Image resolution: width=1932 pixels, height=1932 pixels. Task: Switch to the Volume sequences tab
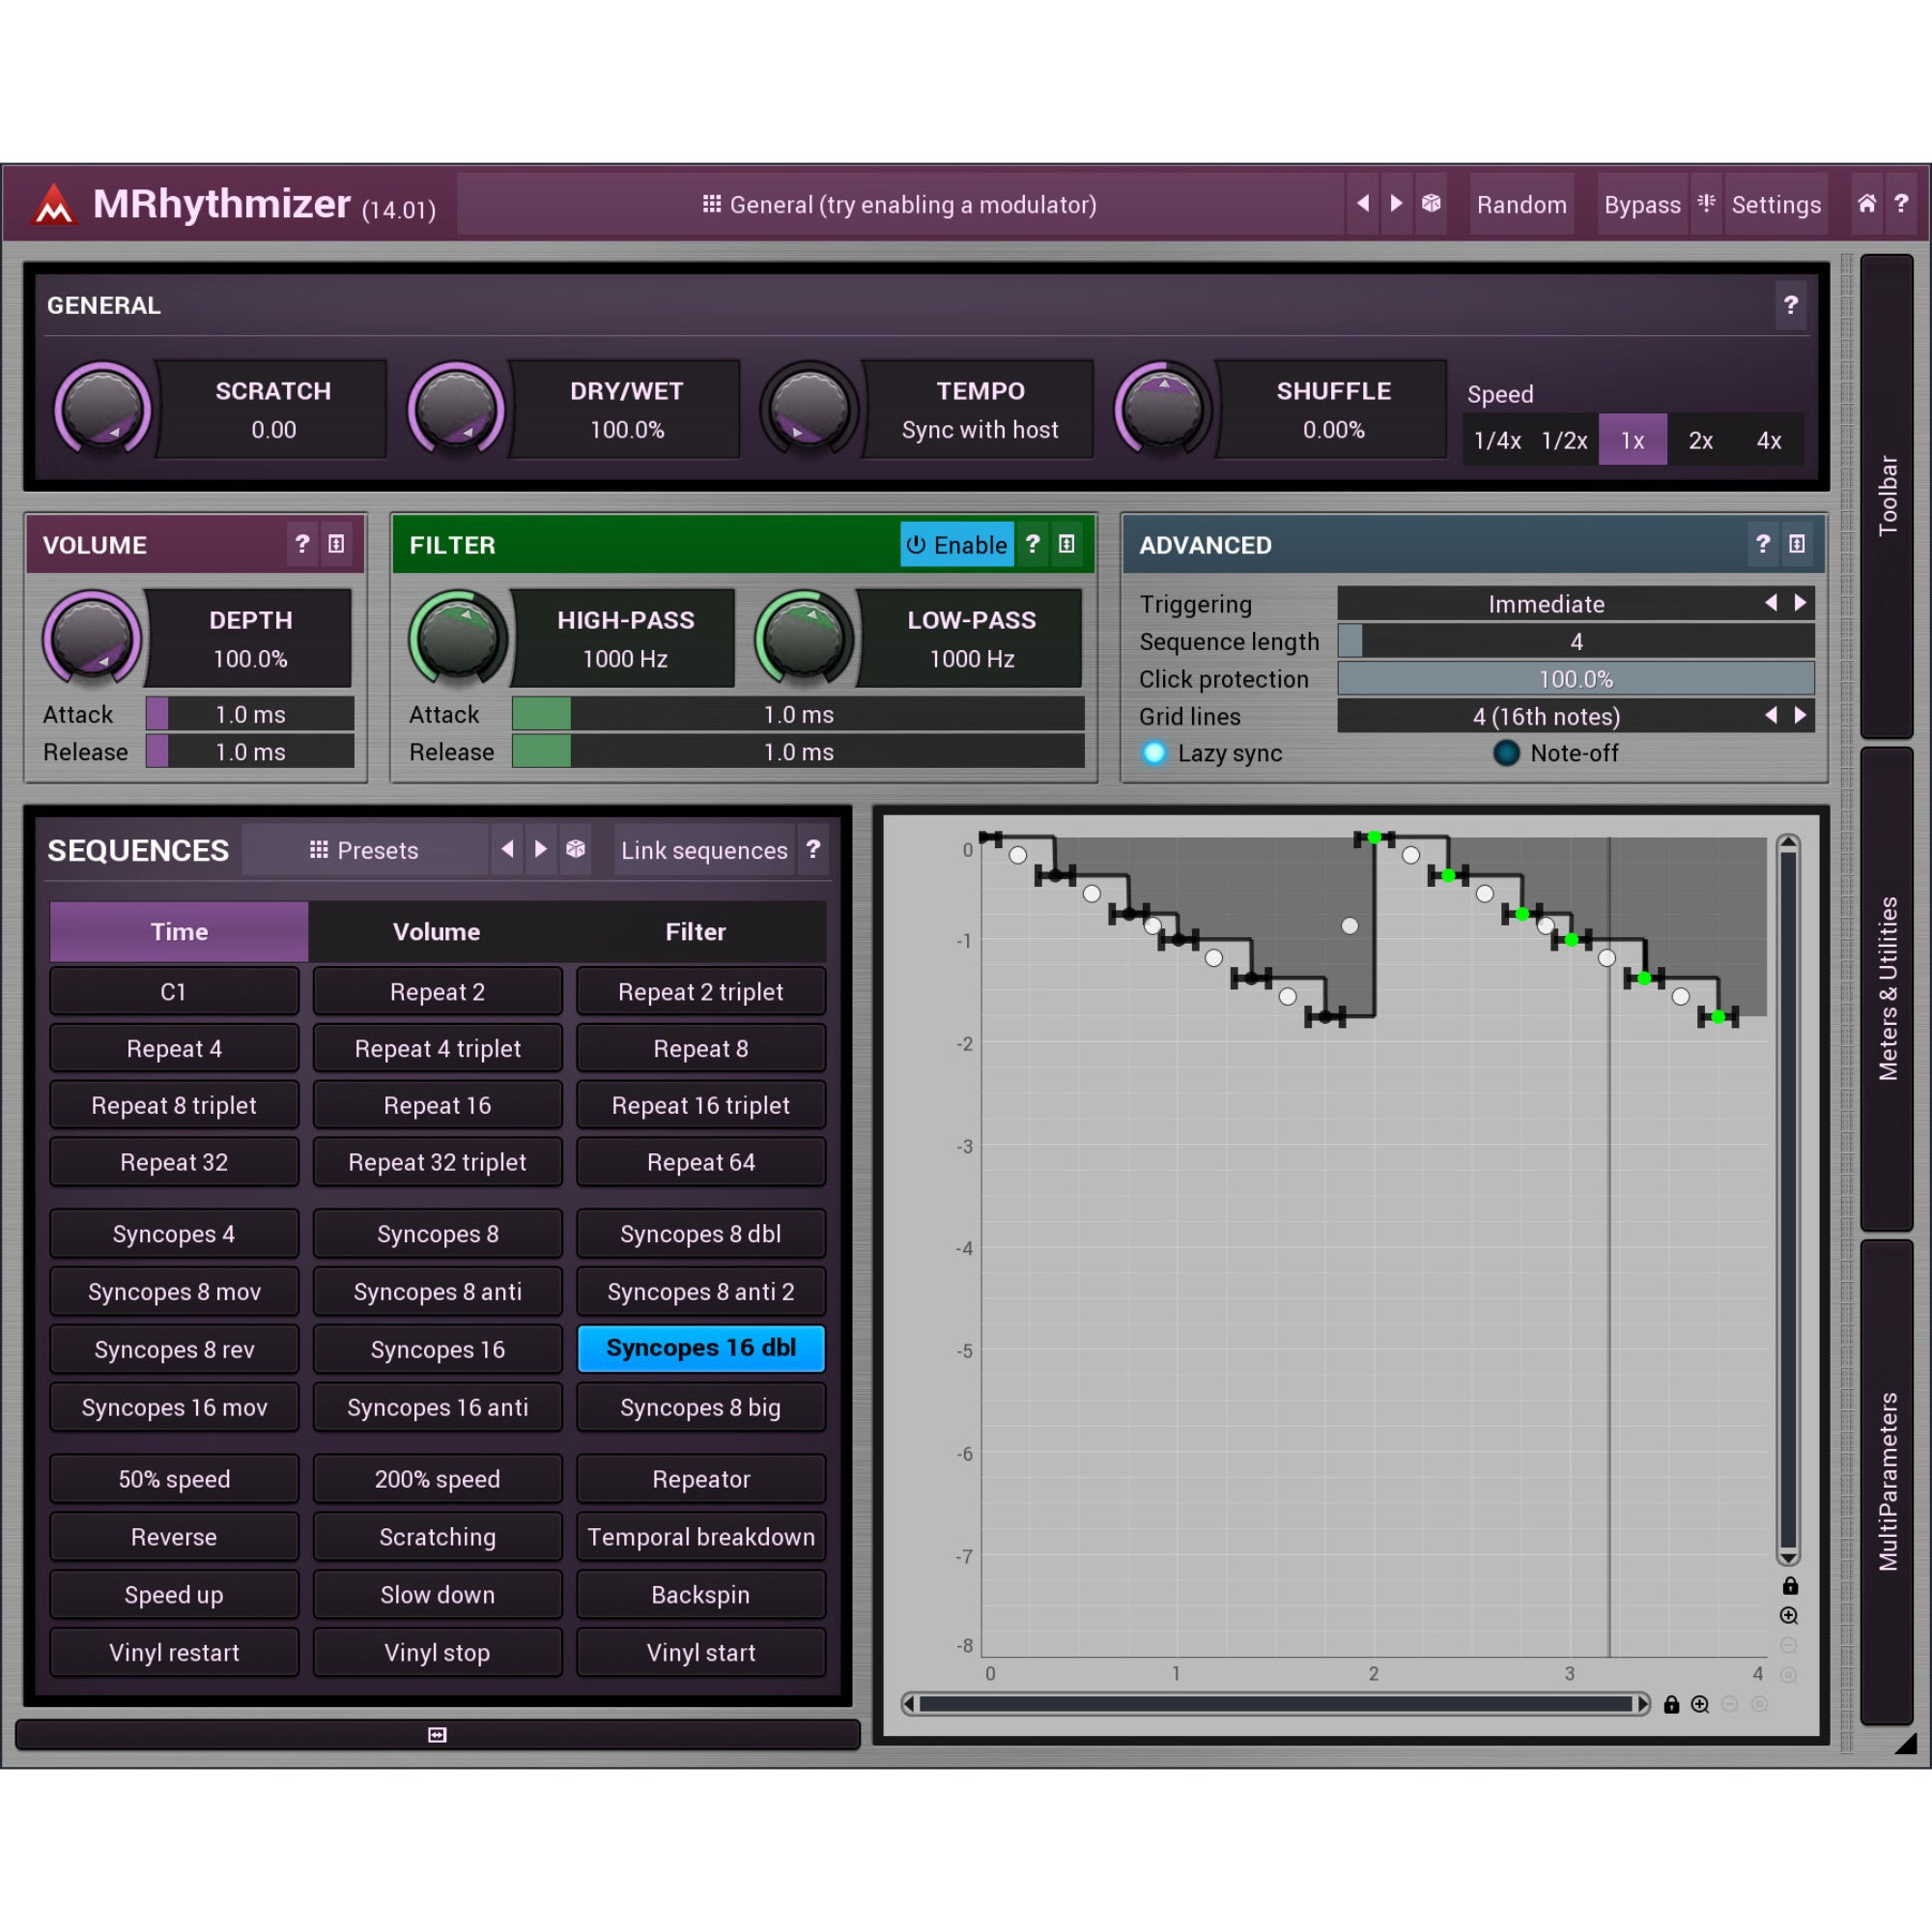[436, 931]
